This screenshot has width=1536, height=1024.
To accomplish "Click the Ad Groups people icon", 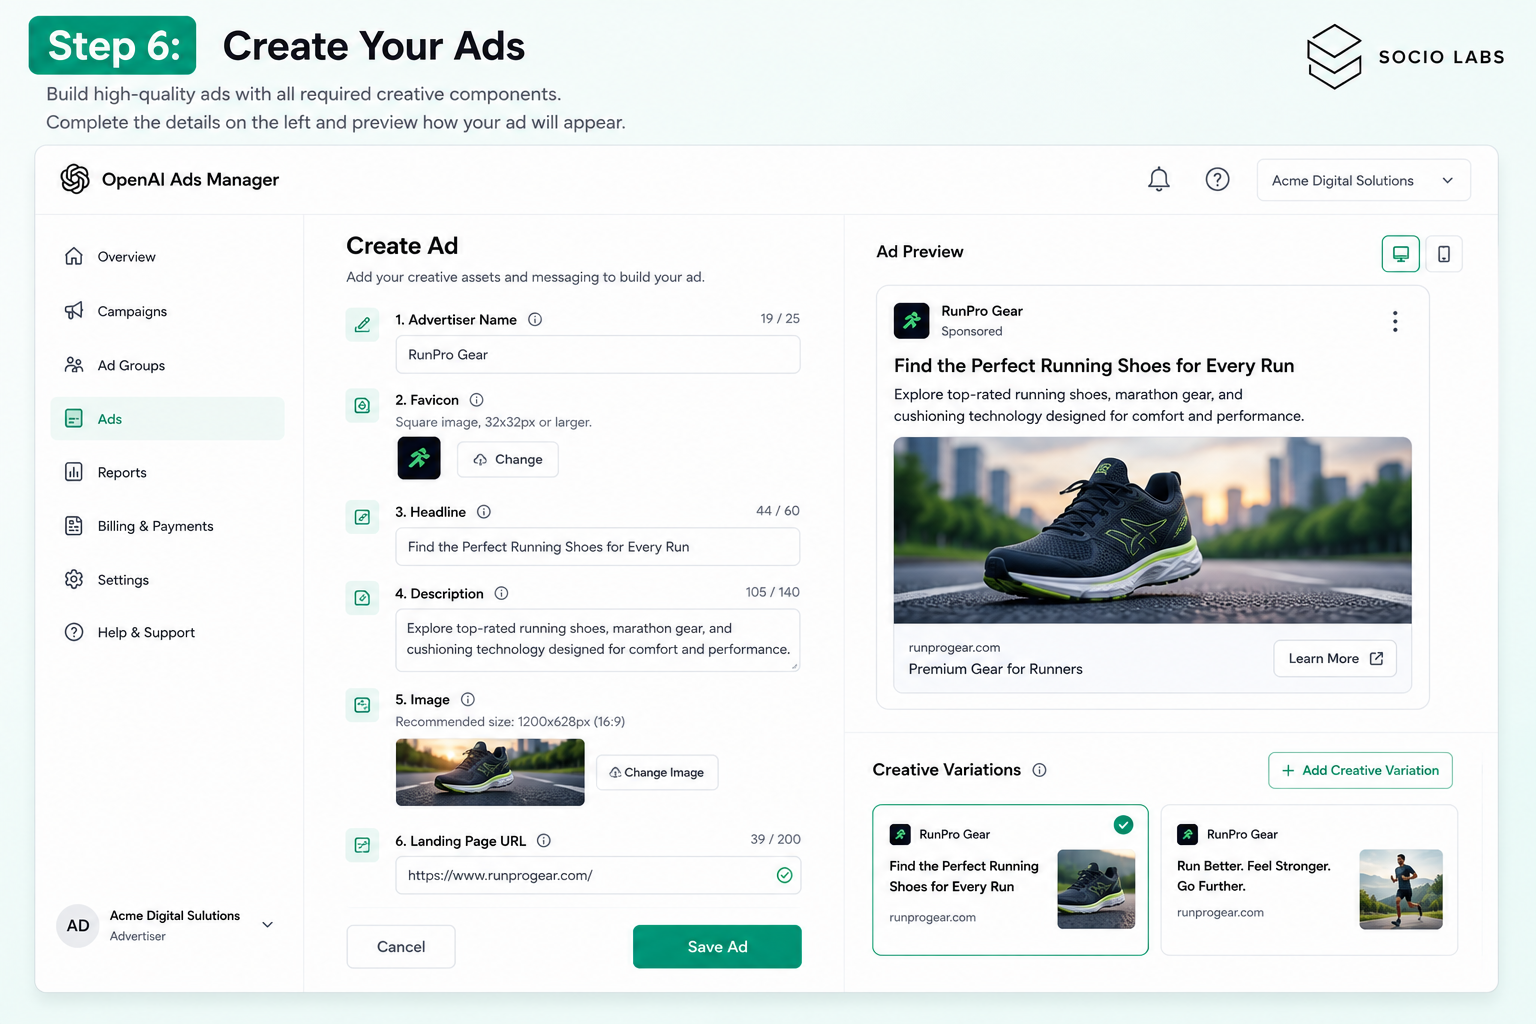I will tap(74, 365).
